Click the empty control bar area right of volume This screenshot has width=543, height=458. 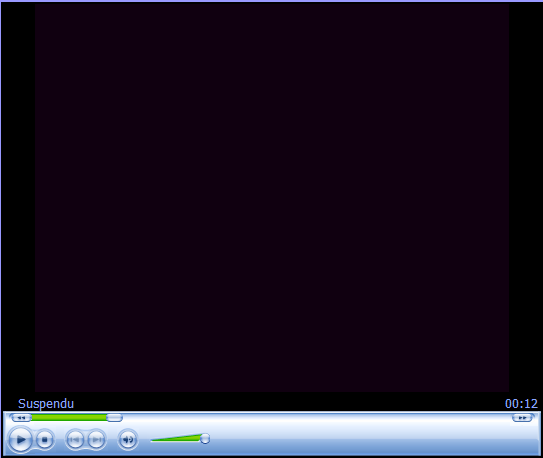click(374, 439)
